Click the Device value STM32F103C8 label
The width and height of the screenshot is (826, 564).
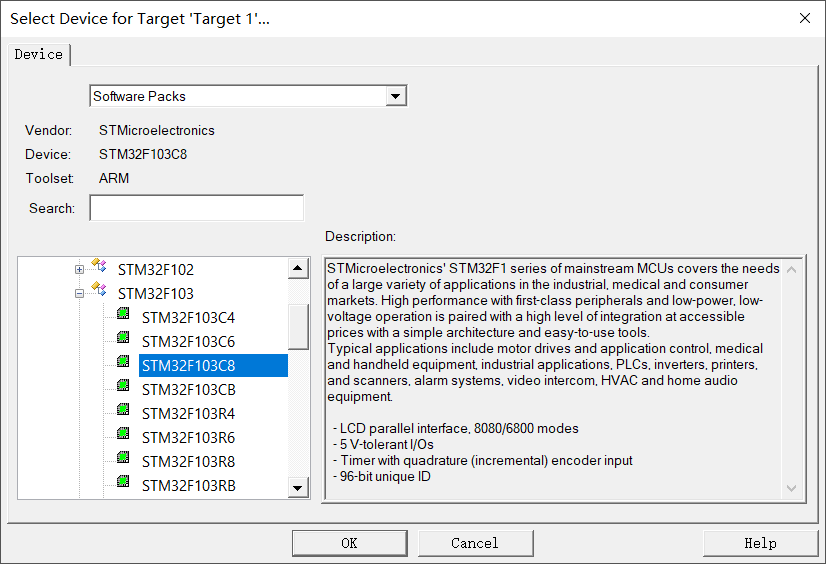(x=143, y=154)
